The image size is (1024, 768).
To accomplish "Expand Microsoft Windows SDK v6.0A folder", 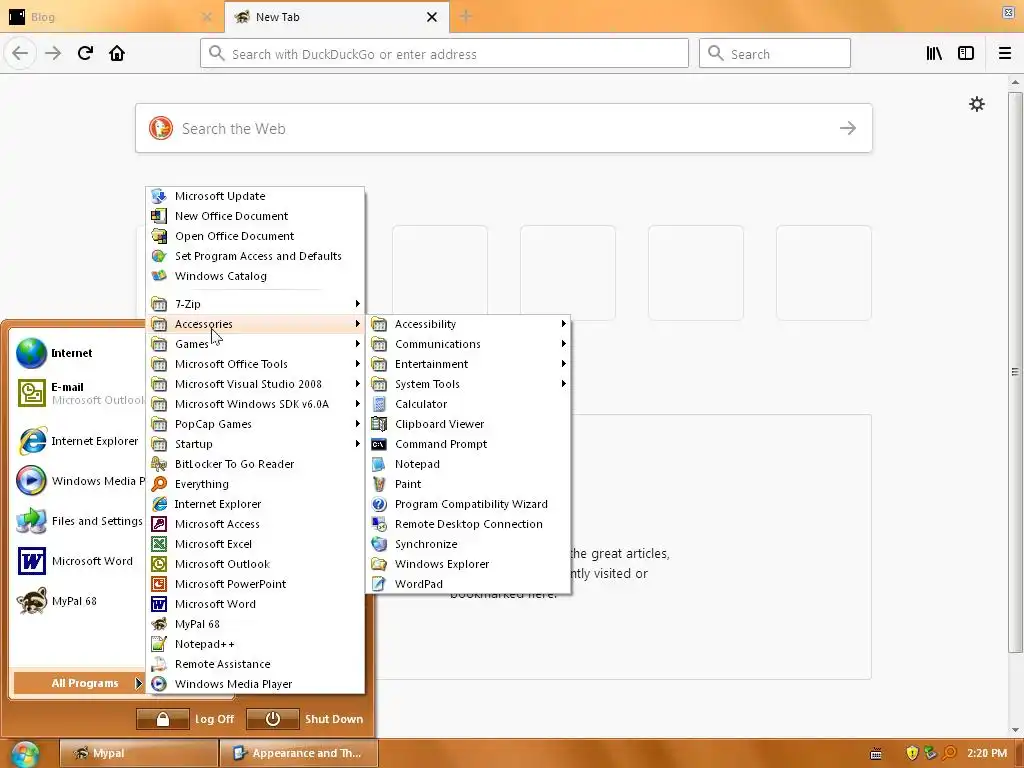I will point(255,404).
